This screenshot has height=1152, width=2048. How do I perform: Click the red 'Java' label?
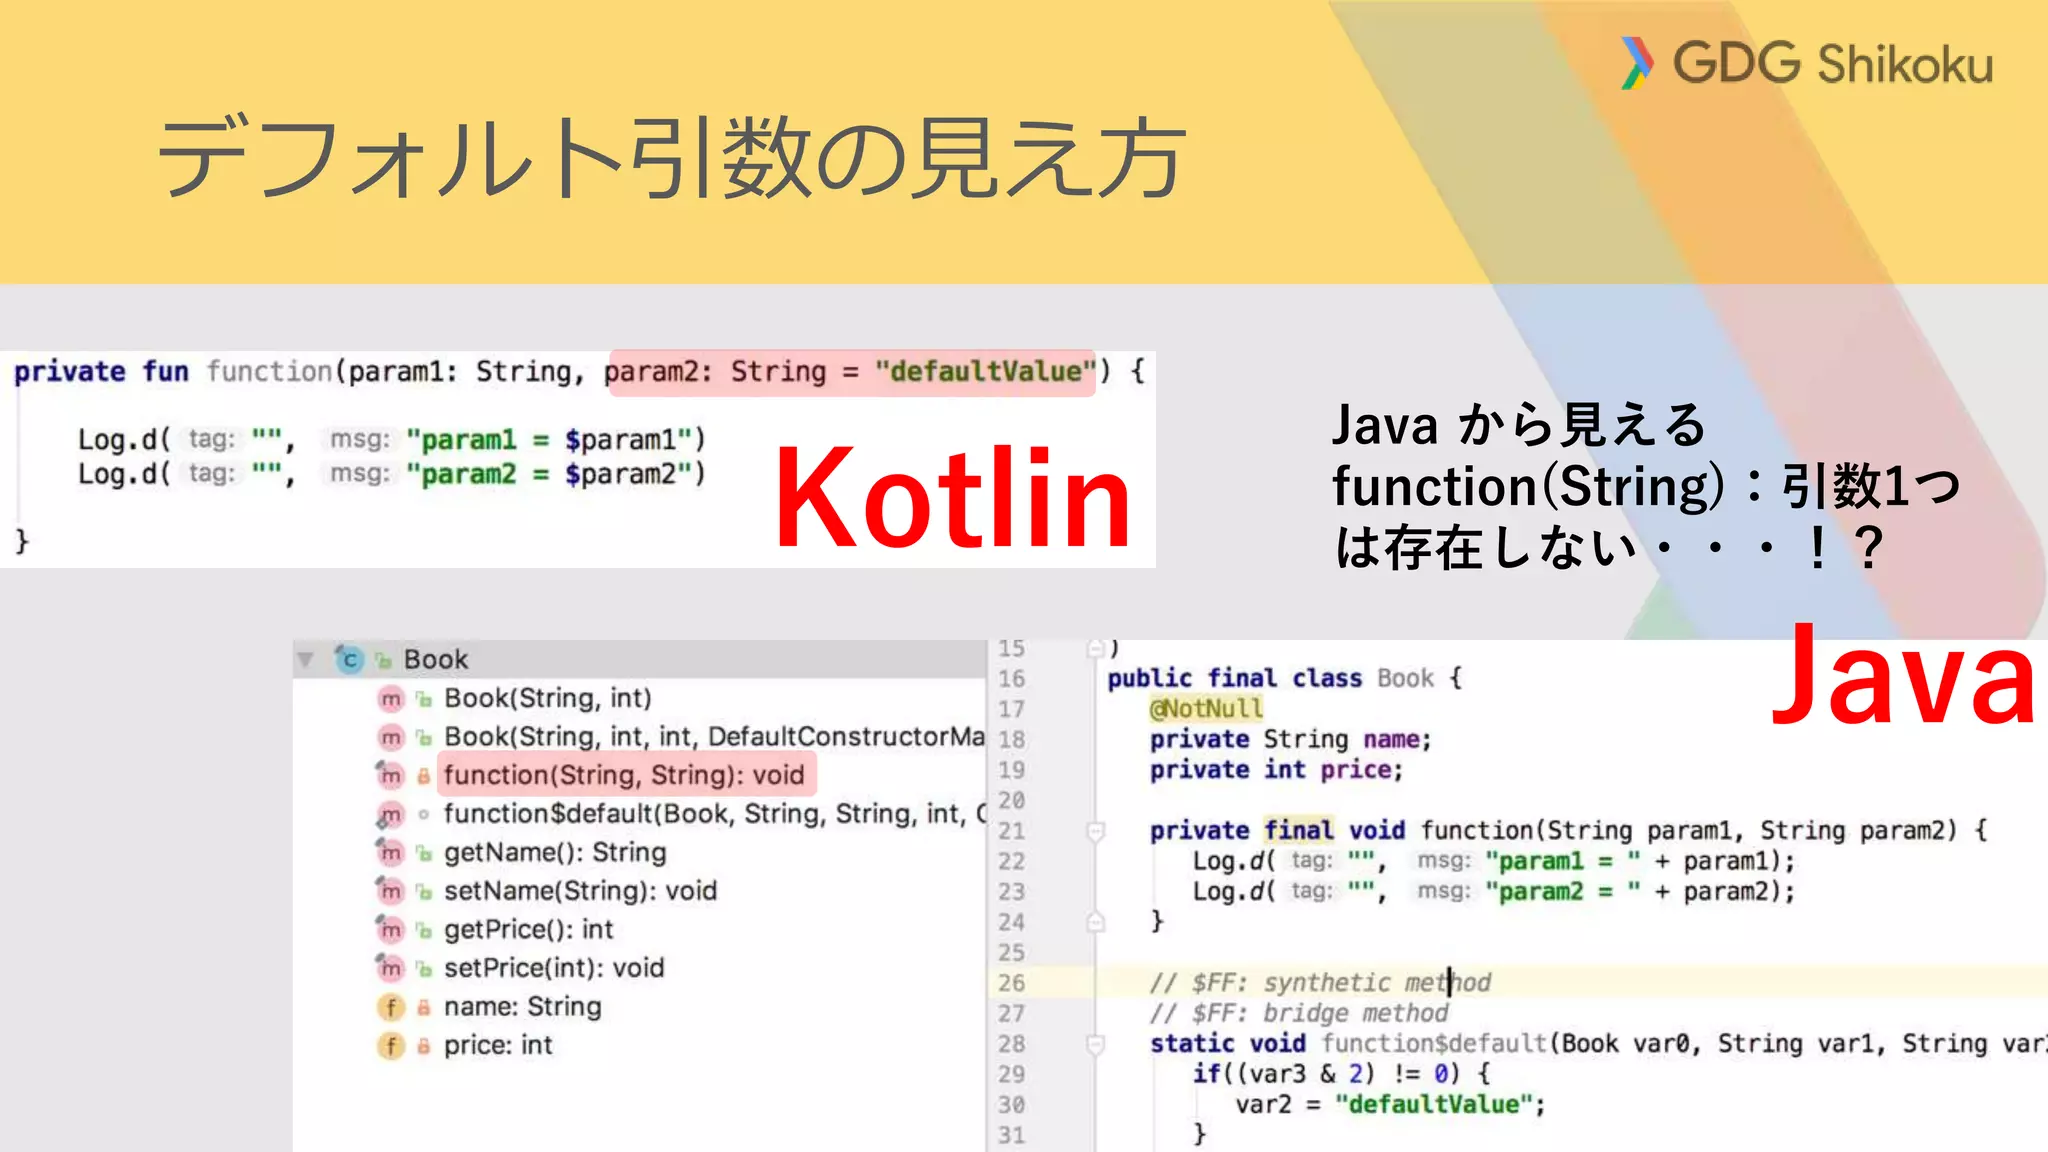coord(1903,676)
